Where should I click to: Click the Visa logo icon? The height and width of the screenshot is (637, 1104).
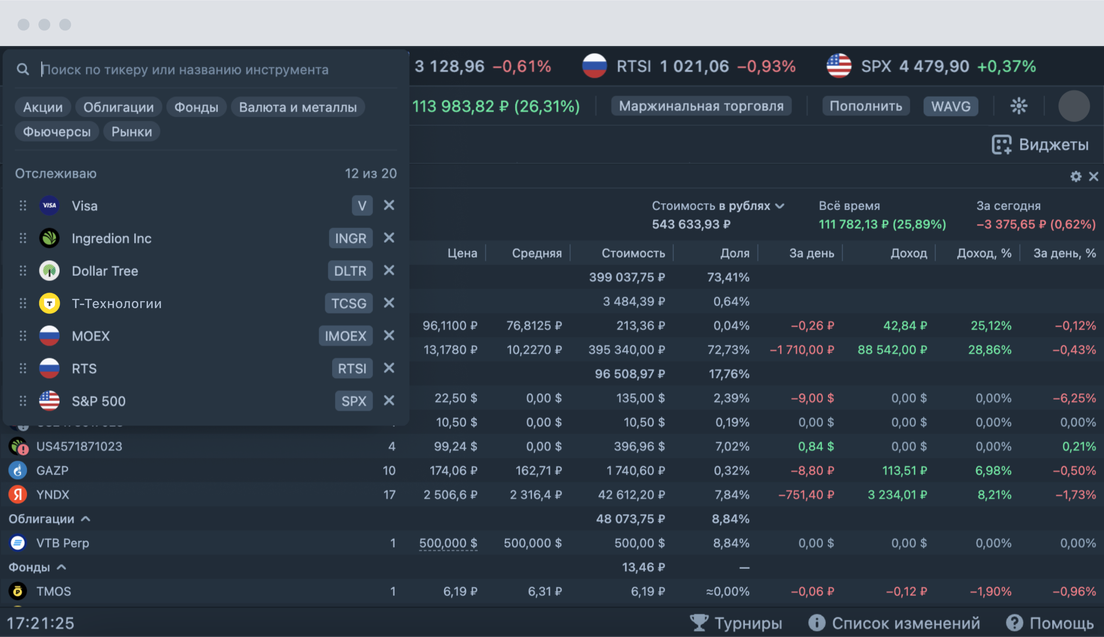pyautogui.click(x=49, y=206)
